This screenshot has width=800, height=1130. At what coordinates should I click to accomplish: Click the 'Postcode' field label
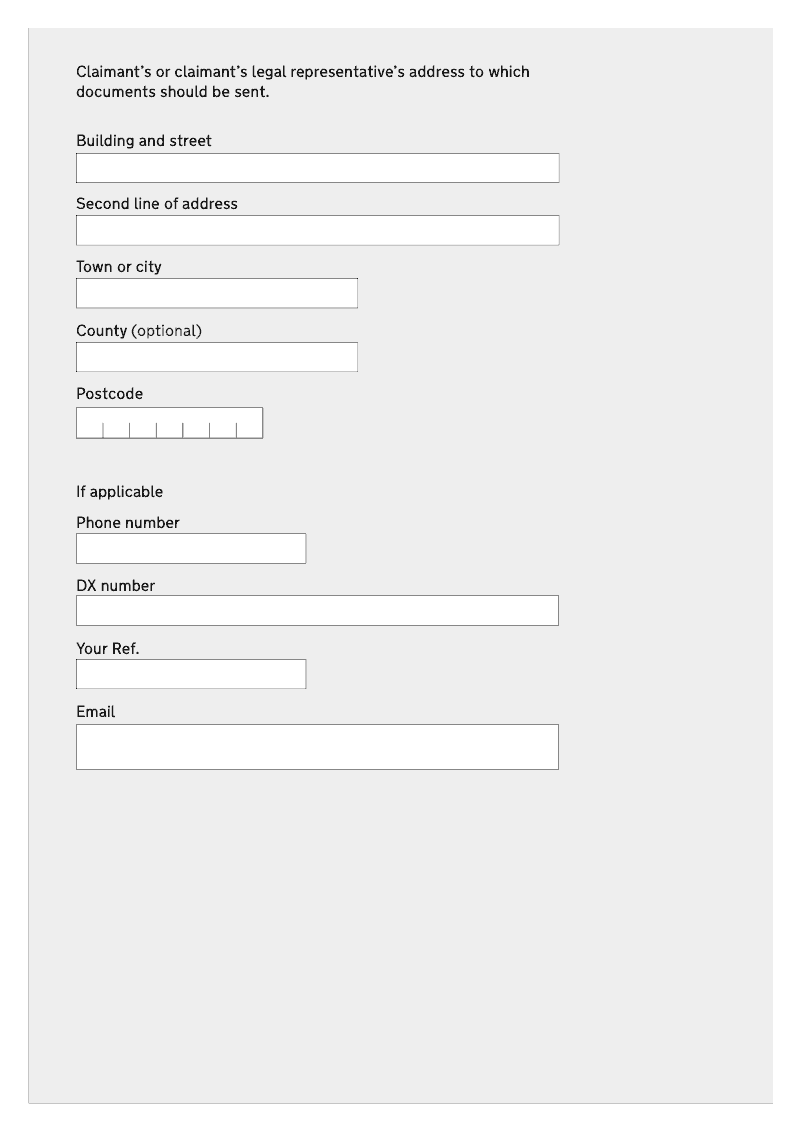110,393
